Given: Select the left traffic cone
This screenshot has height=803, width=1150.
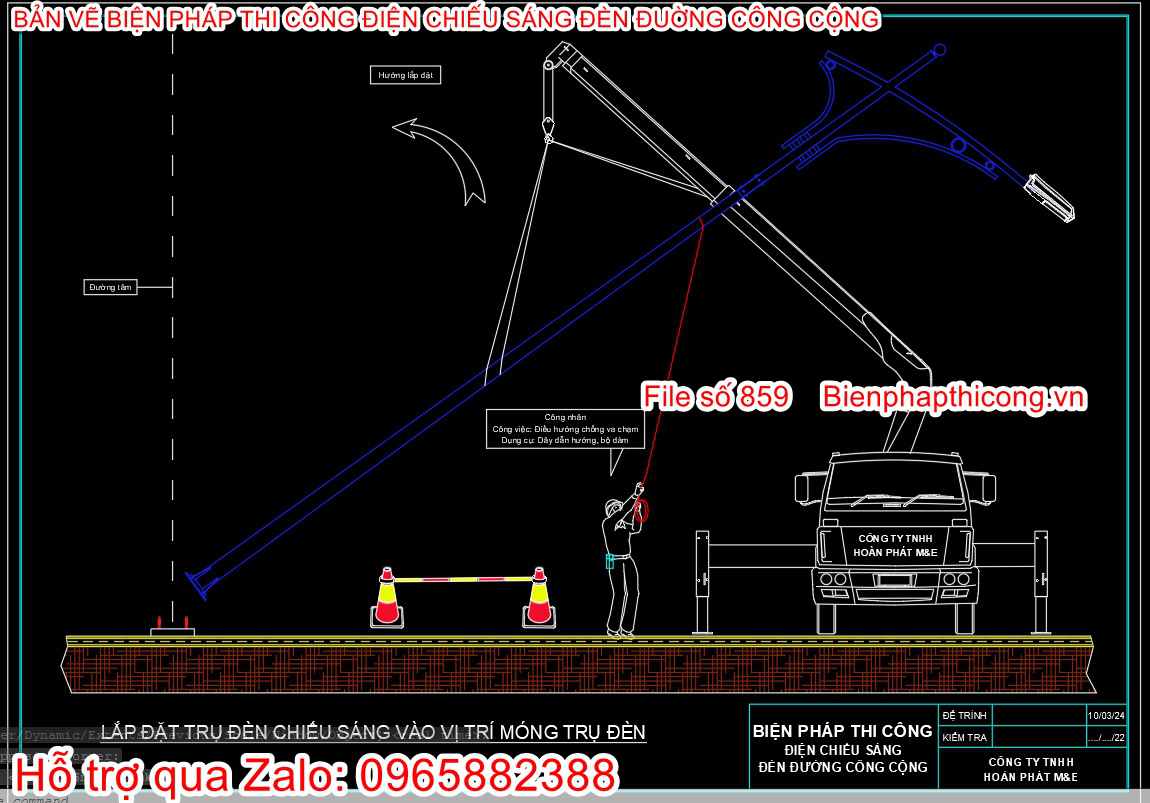Looking at the screenshot, I should pyautogui.click(x=387, y=598).
